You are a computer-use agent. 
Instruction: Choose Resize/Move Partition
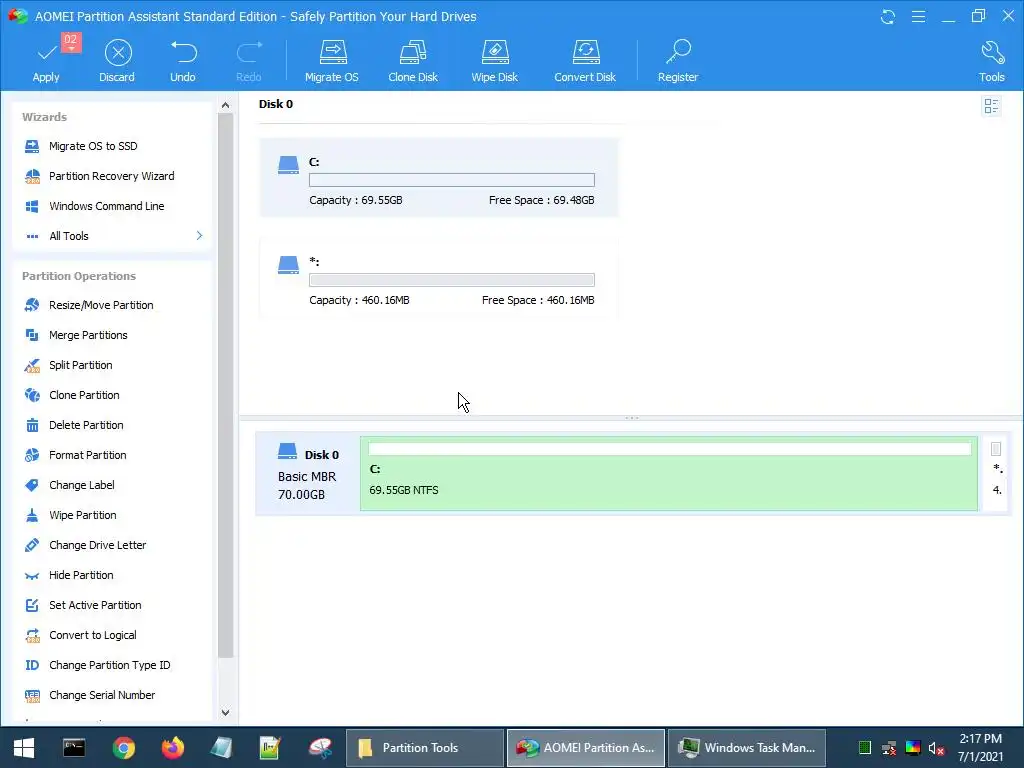click(x=101, y=305)
